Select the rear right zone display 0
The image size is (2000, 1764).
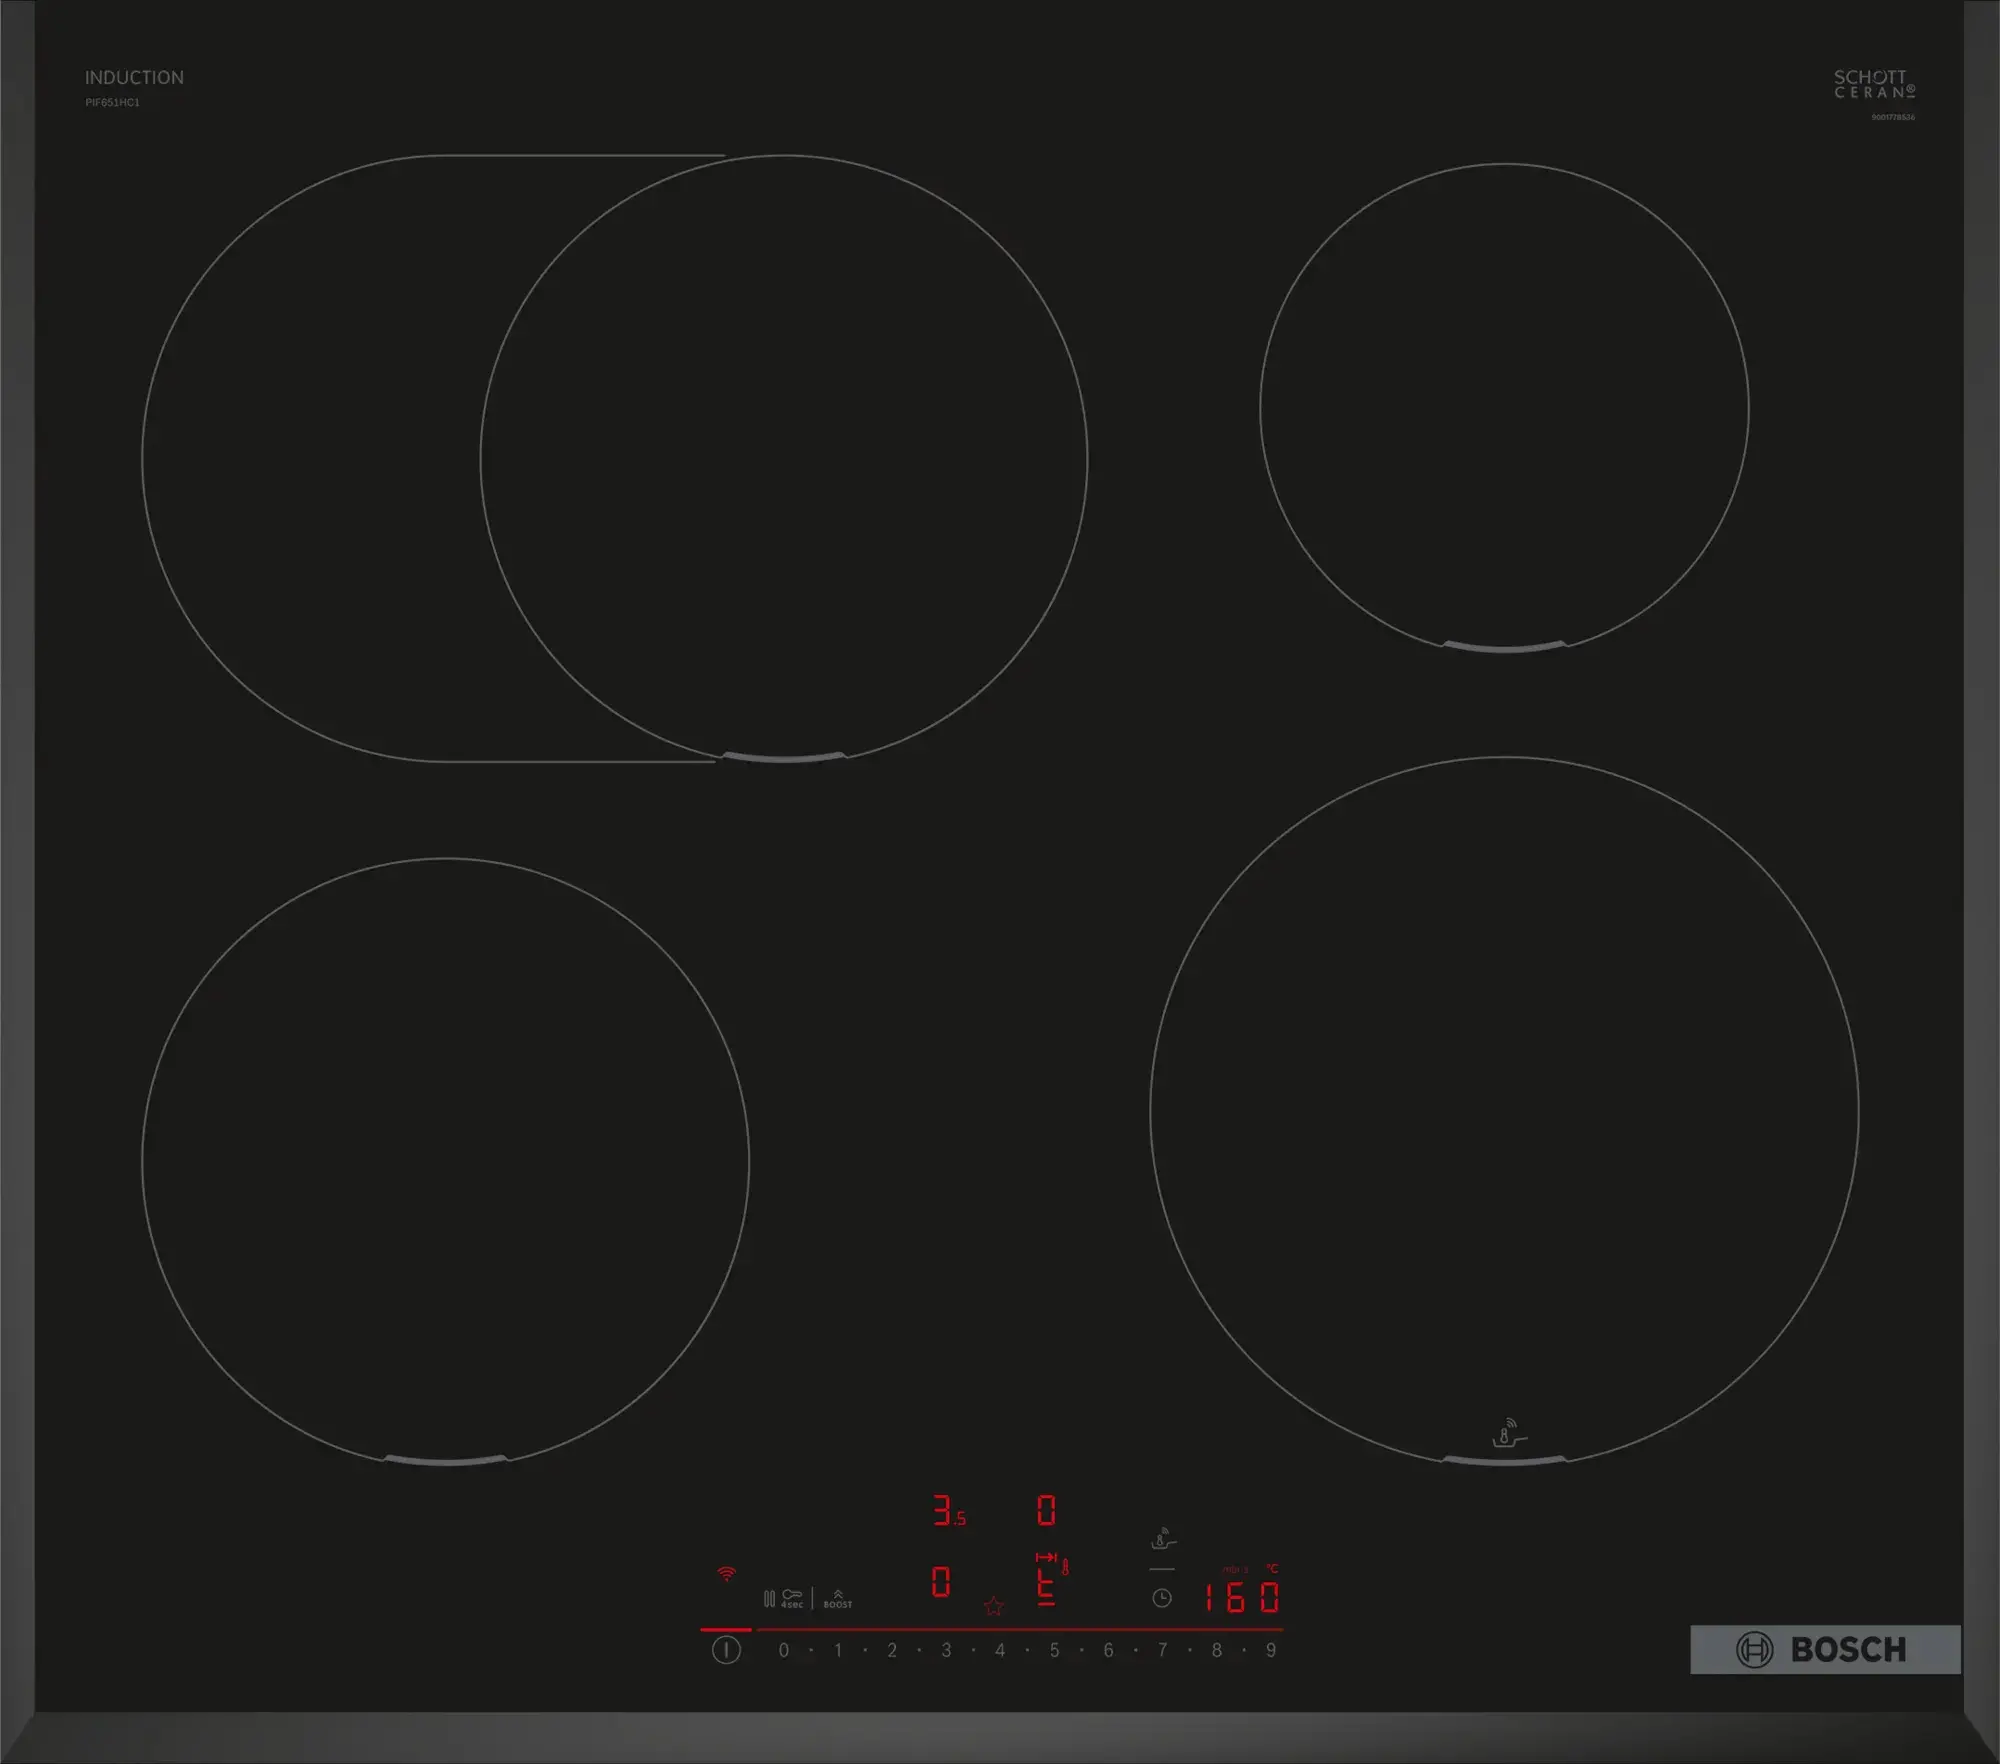pos(1046,1510)
